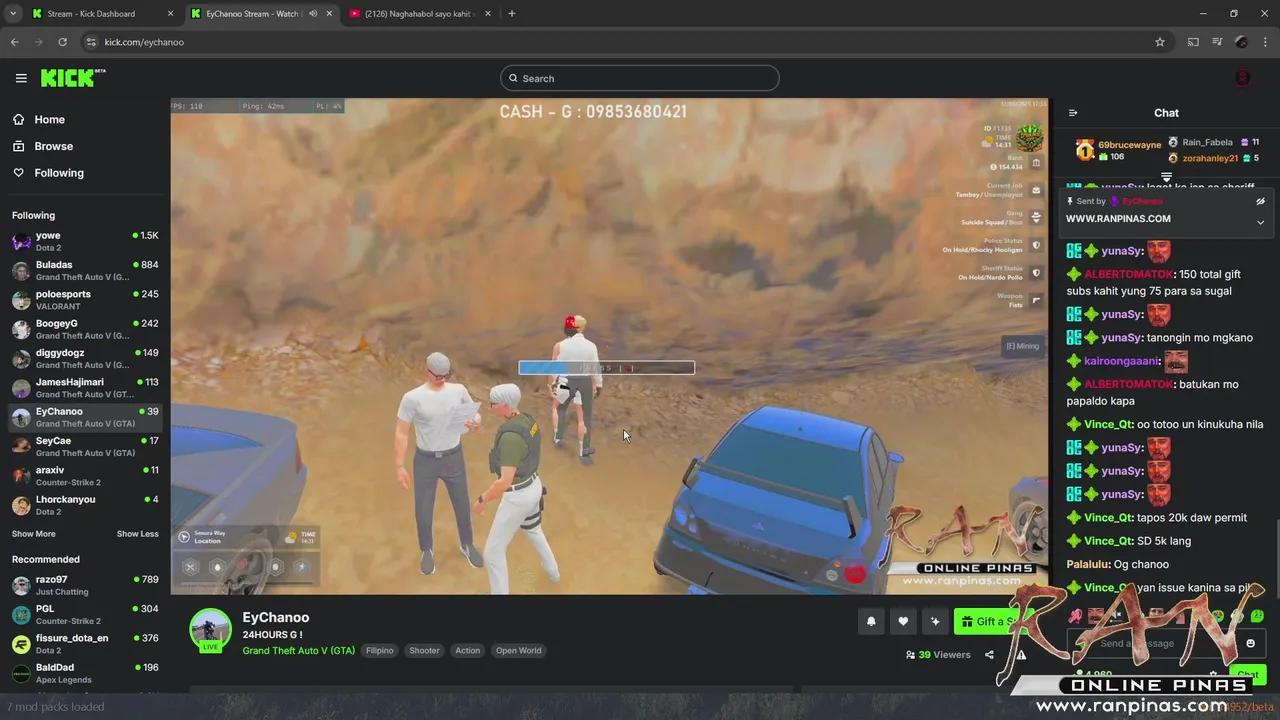This screenshot has width=1280, height=720.
Task: Click the Open World tag
Action: point(518,651)
